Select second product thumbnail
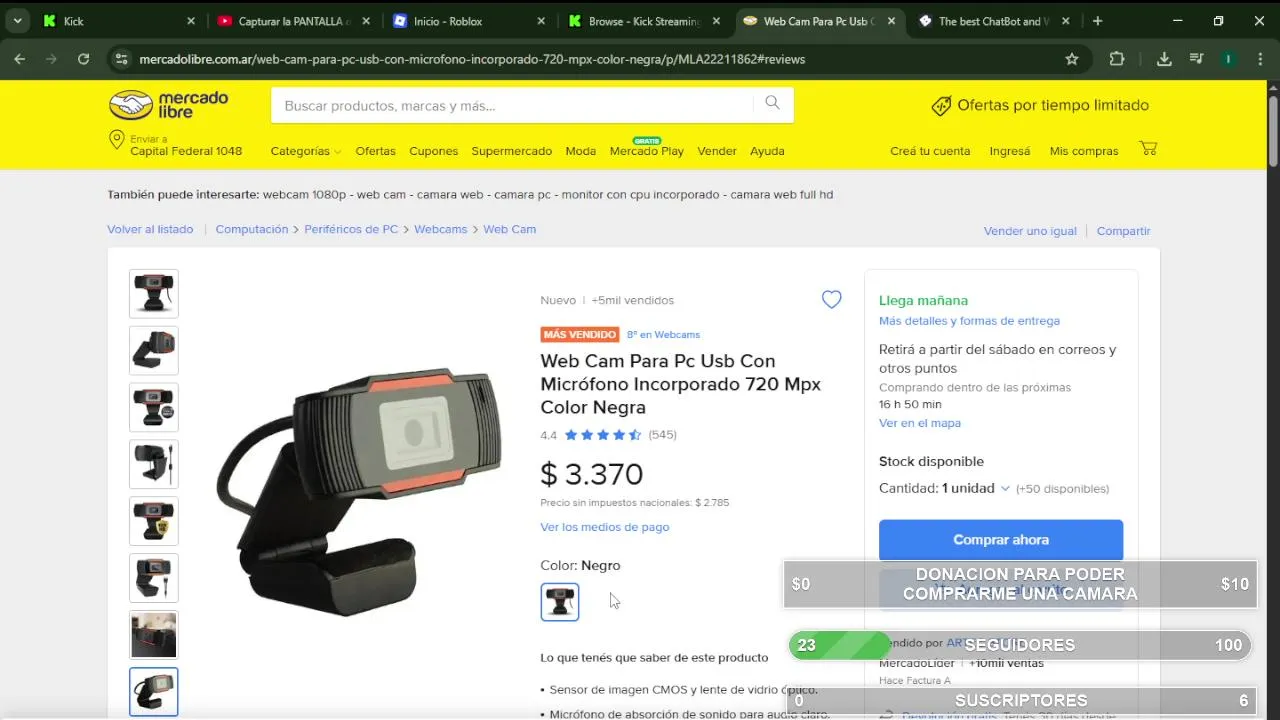The height and width of the screenshot is (720, 1280). tap(154, 351)
